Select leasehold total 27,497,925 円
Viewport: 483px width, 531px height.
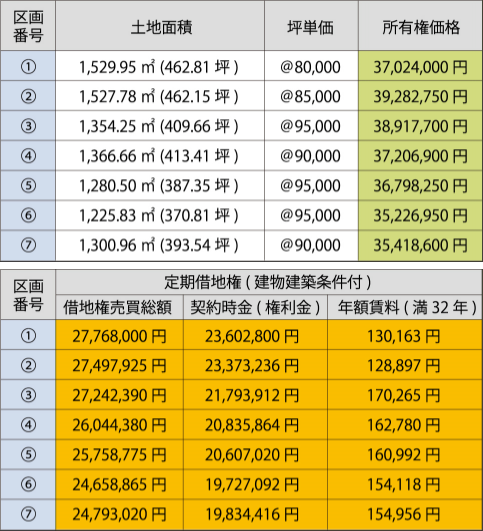pyautogui.click(x=119, y=365)
